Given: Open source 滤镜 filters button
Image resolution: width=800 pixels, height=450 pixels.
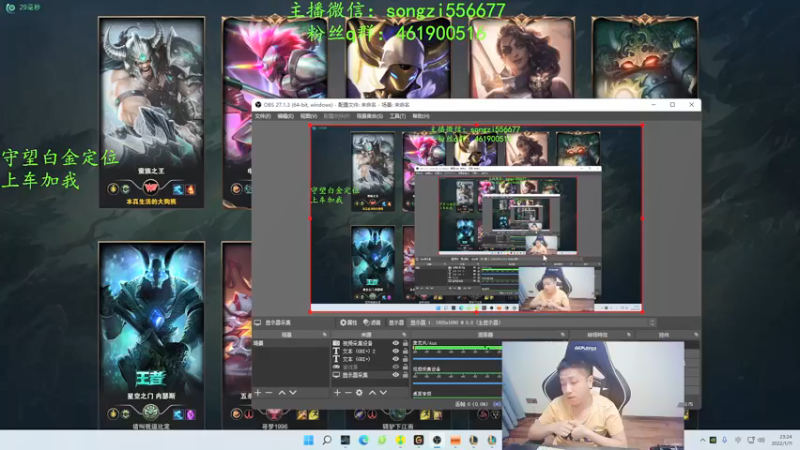Looking at the screenshot, I should coord(372,322).
